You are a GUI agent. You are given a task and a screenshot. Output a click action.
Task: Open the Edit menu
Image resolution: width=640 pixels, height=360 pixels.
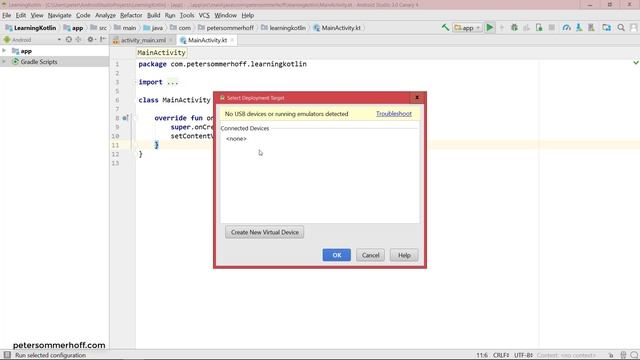[21, 15]
